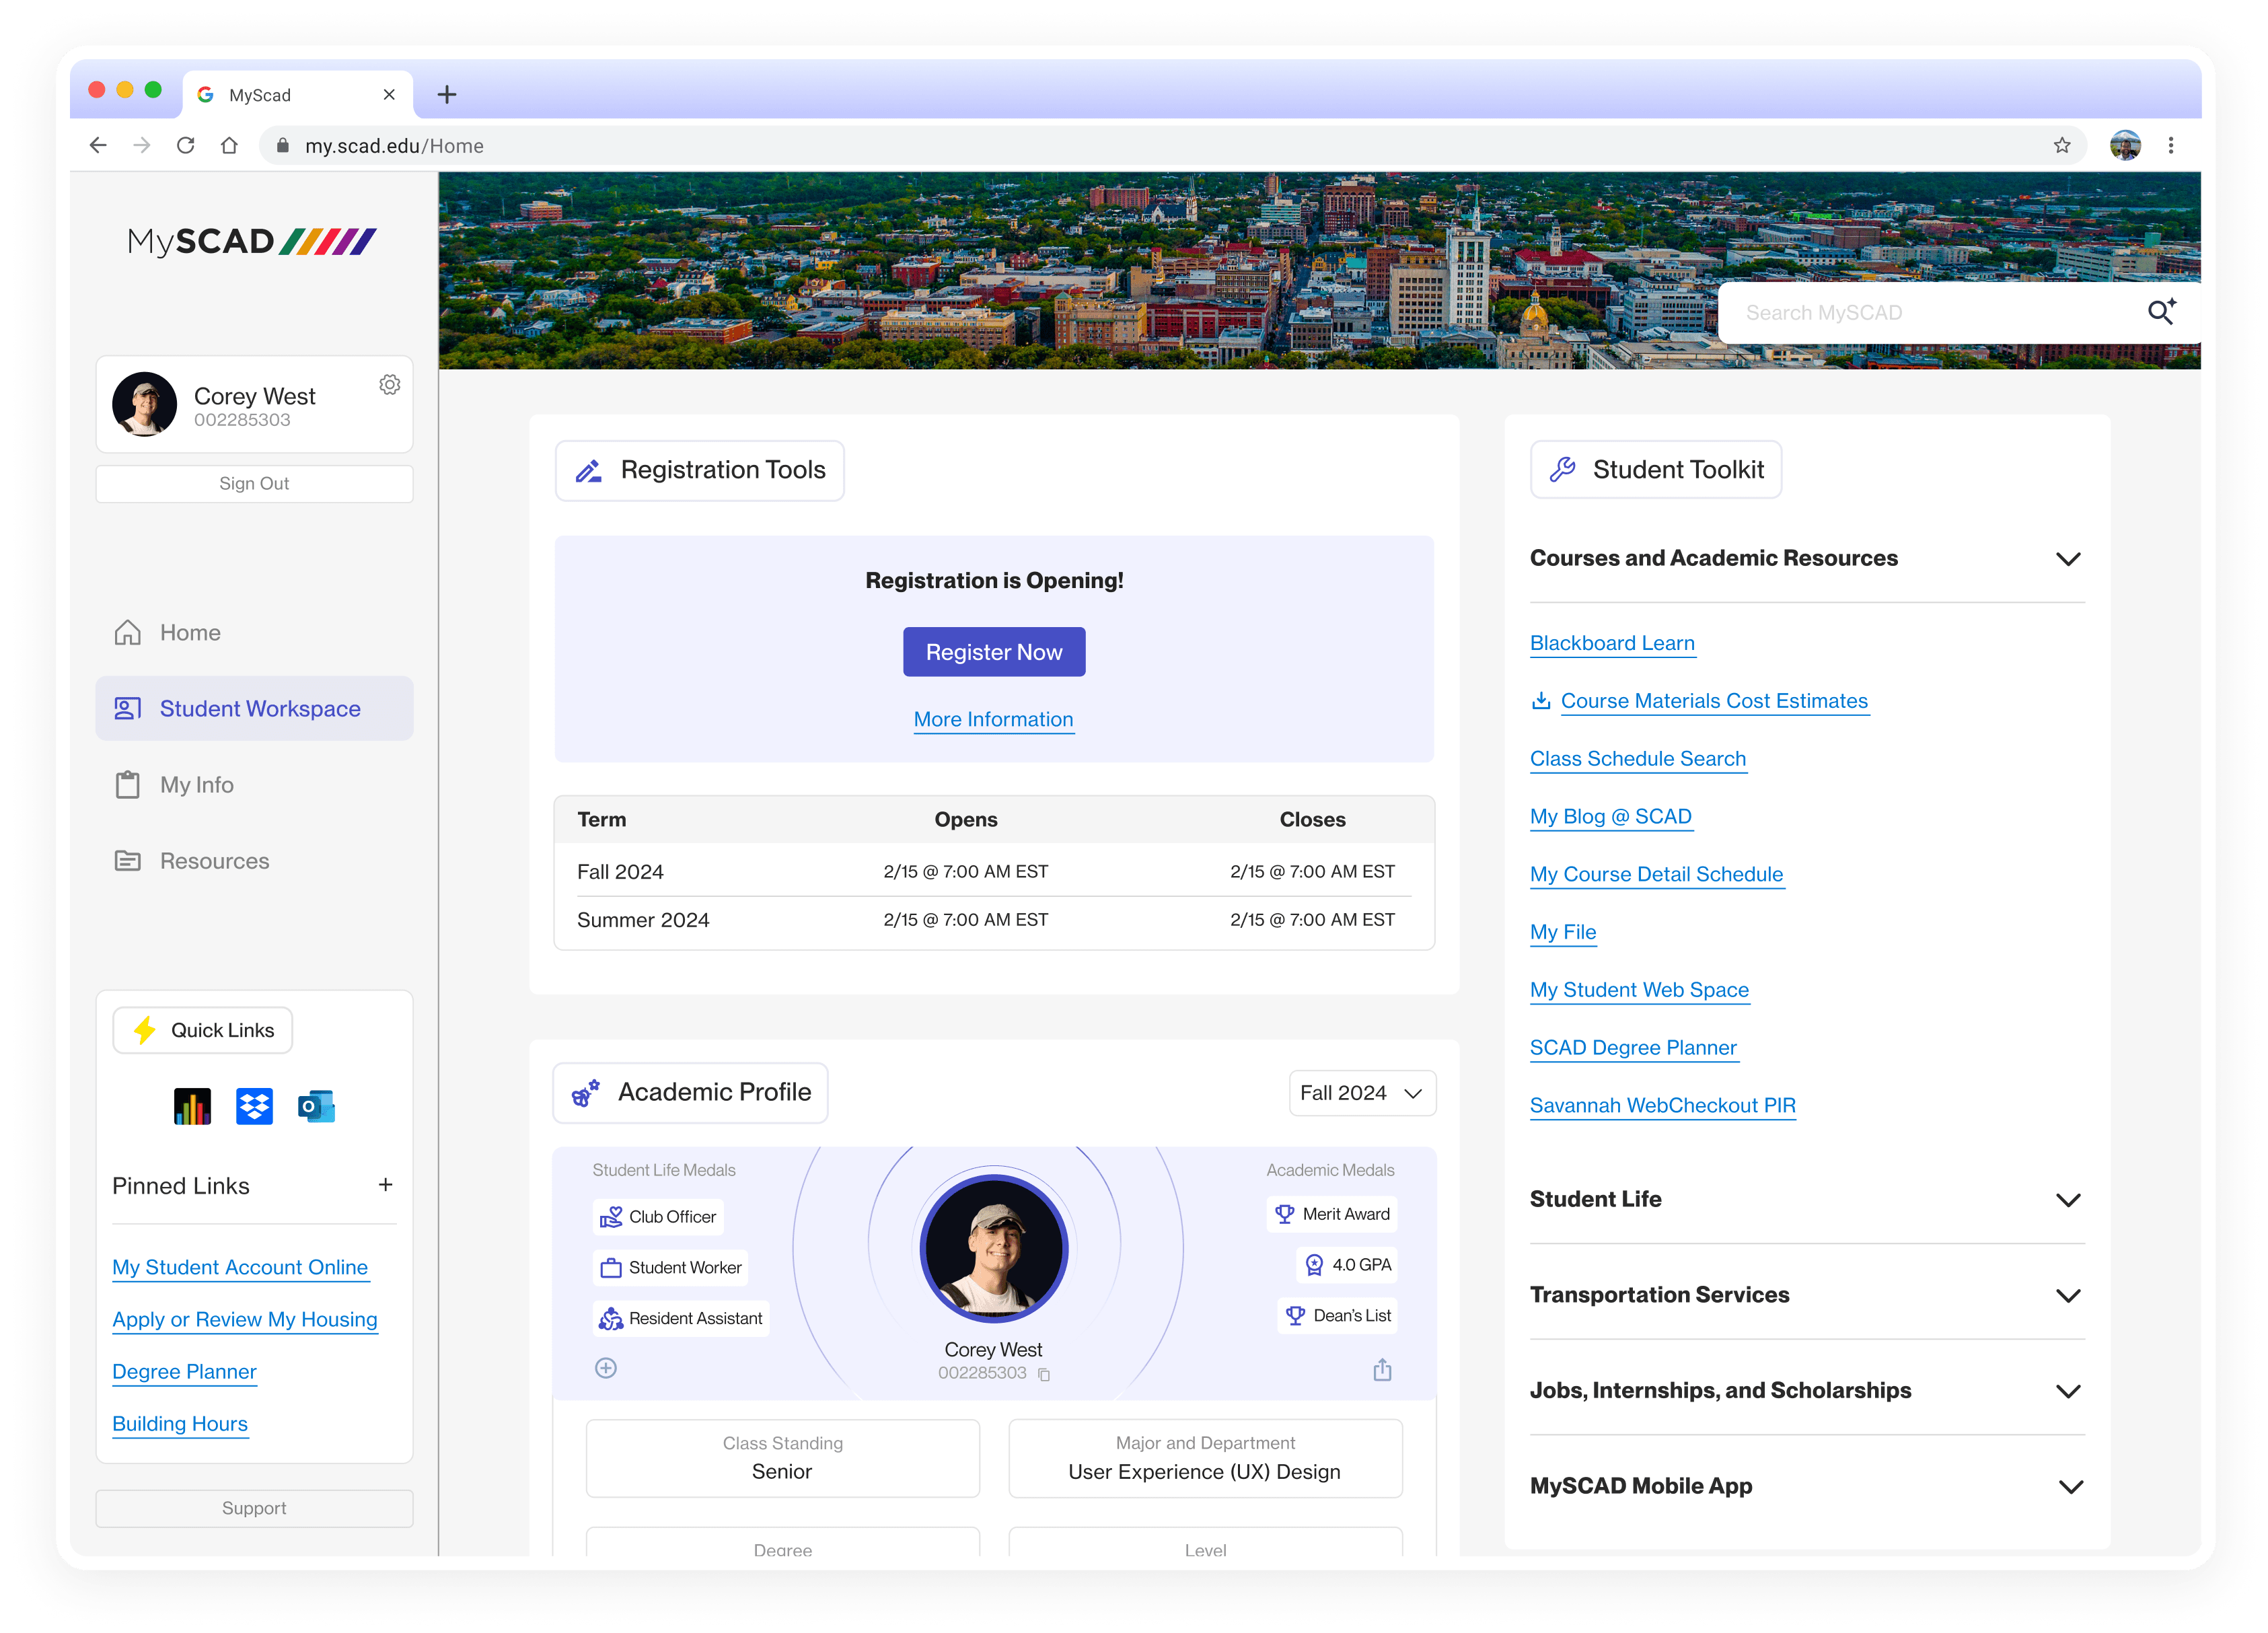Add a student life medal with plus circle
Image resolution: width=2268 pixels, height=1633 pixels.
point(606,1368)
